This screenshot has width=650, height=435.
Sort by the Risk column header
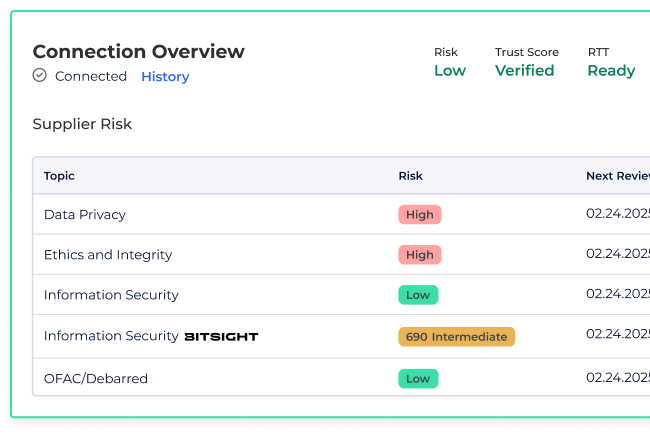(x=410, y=176)
